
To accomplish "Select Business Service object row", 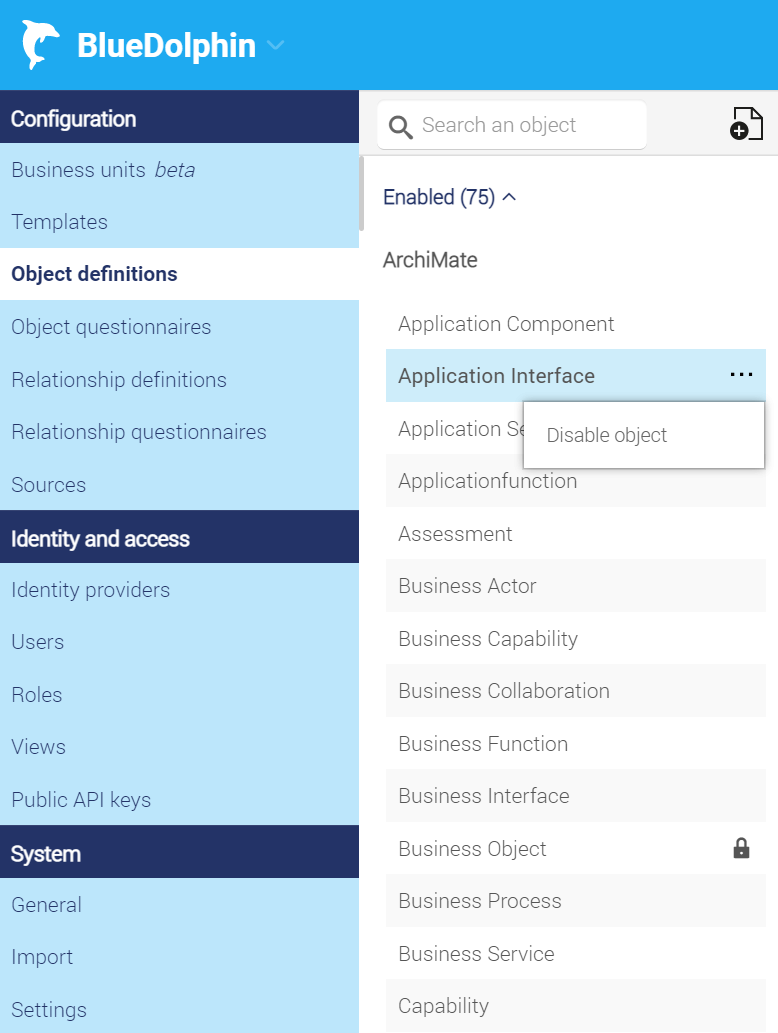I will pos(575,953).
